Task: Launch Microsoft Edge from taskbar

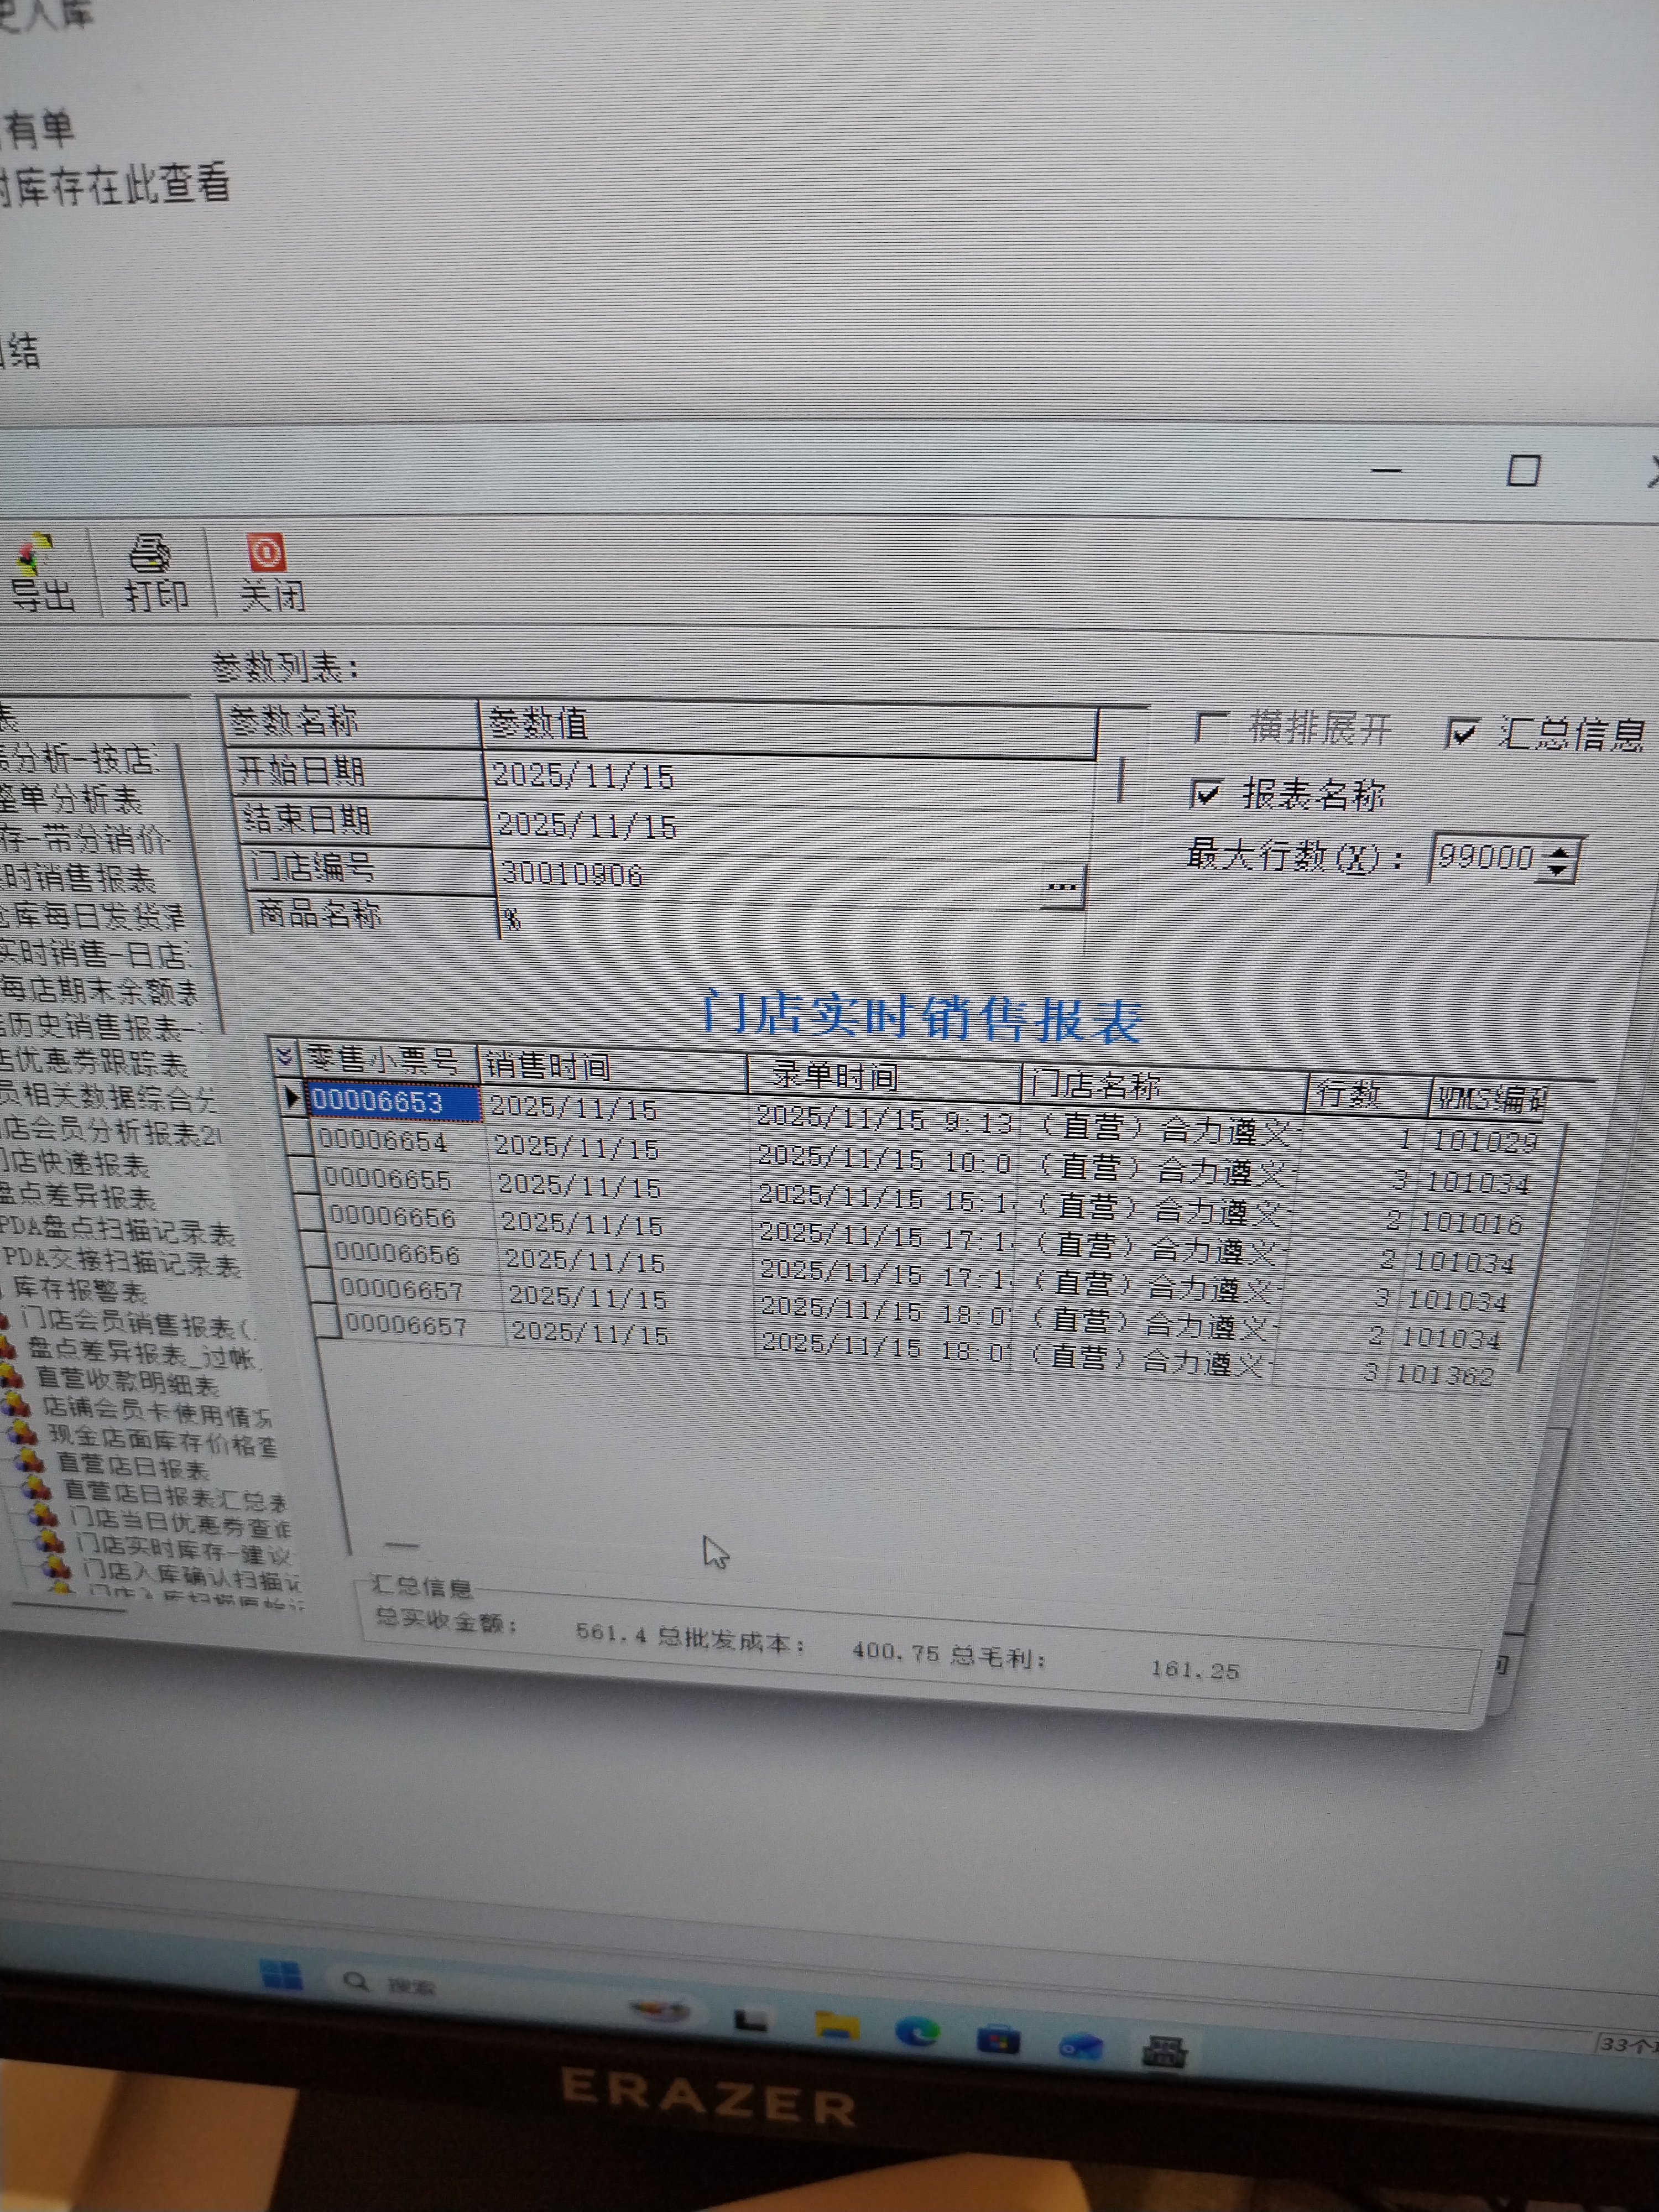Action: tap(917, 2031)
